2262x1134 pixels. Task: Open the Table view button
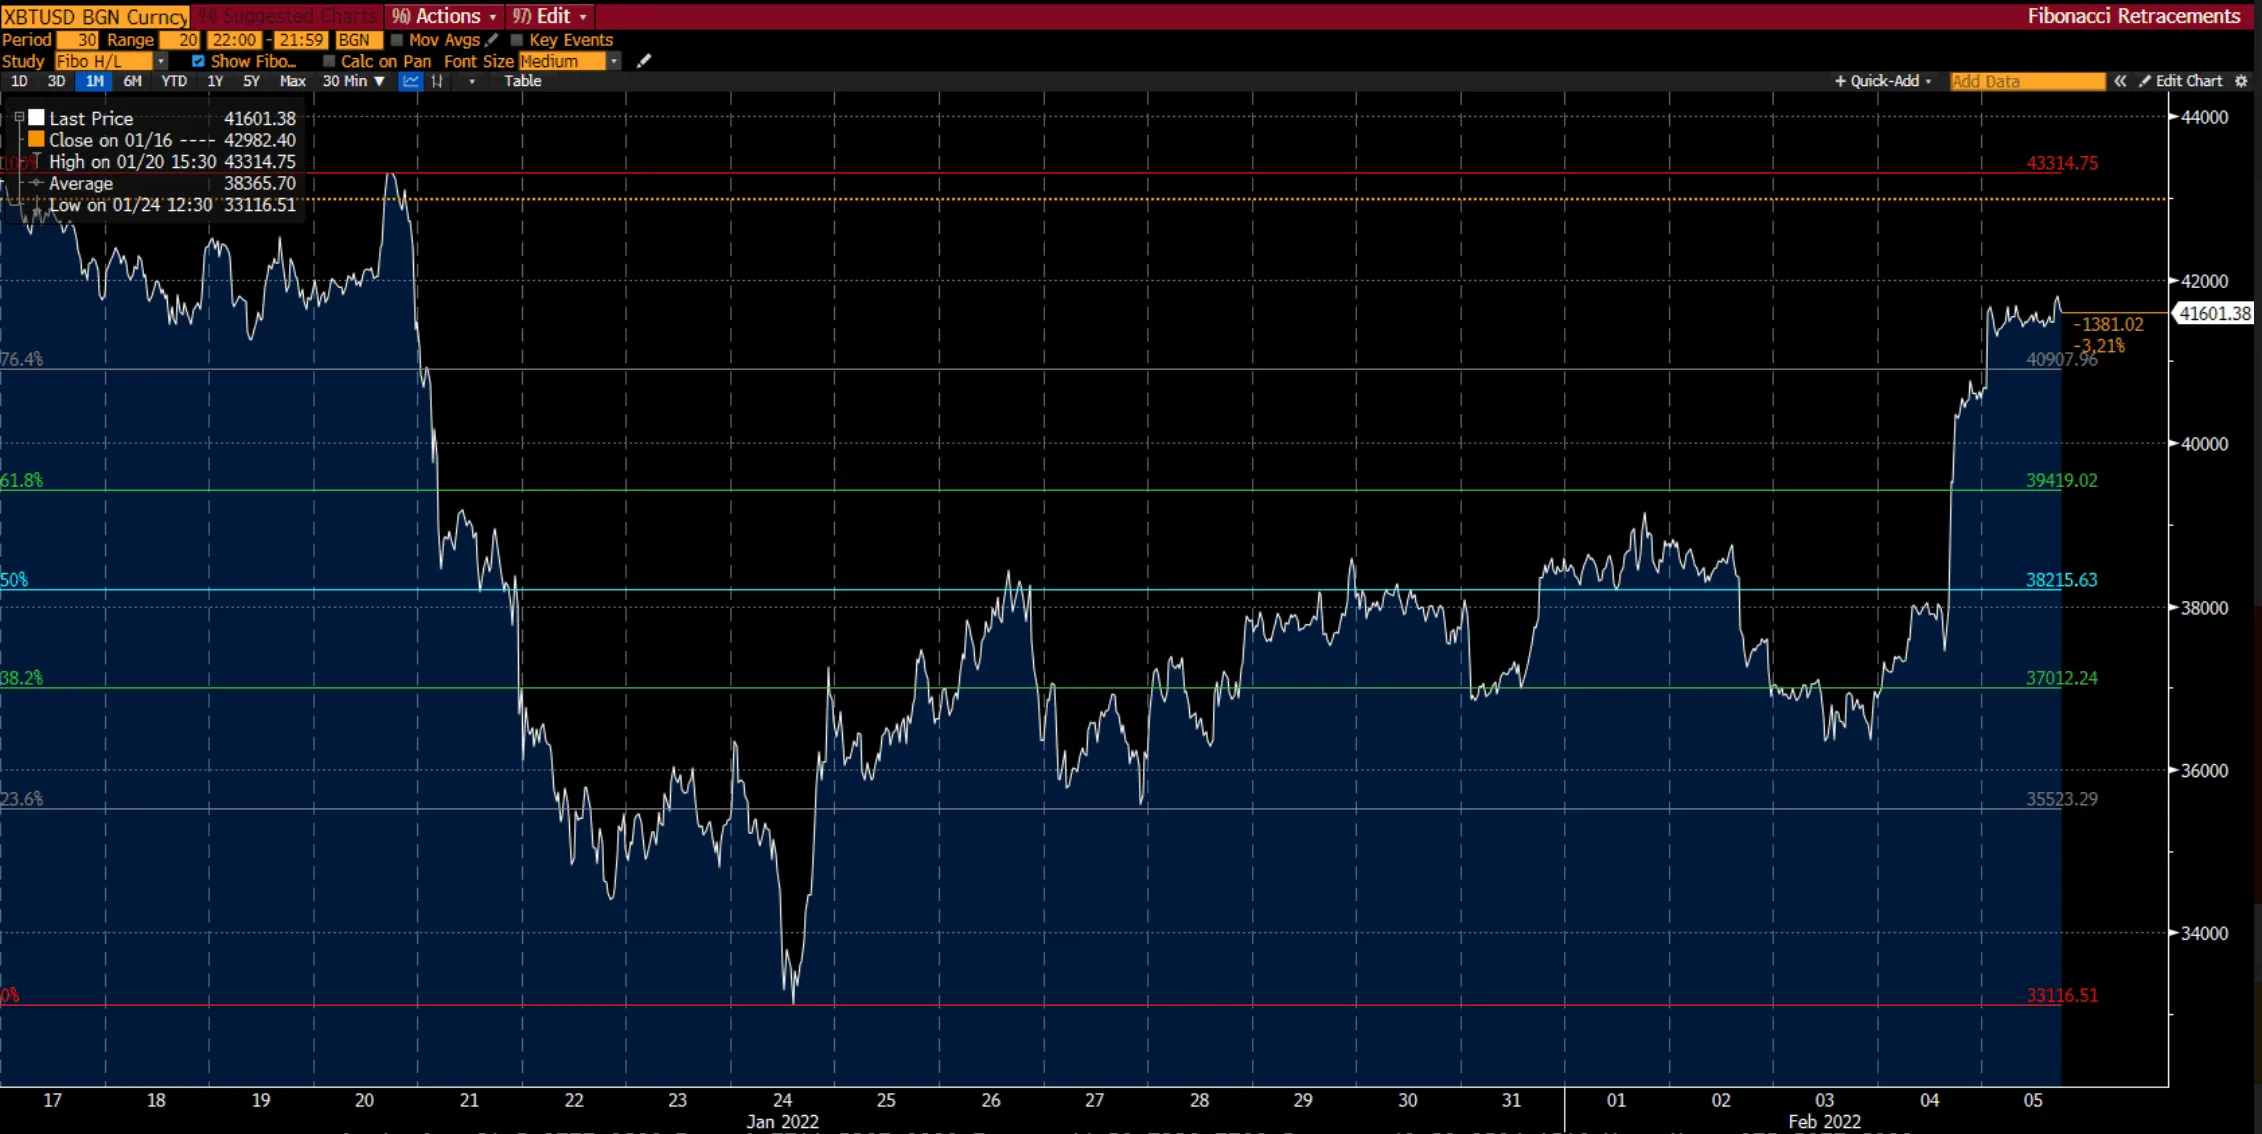522,81
